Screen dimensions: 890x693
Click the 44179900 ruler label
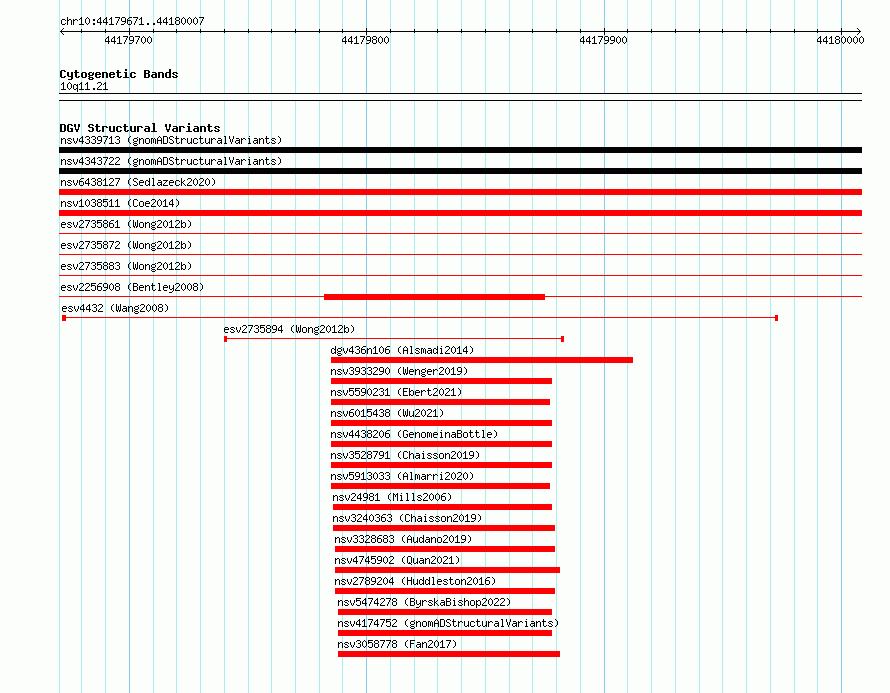(603, 40)
